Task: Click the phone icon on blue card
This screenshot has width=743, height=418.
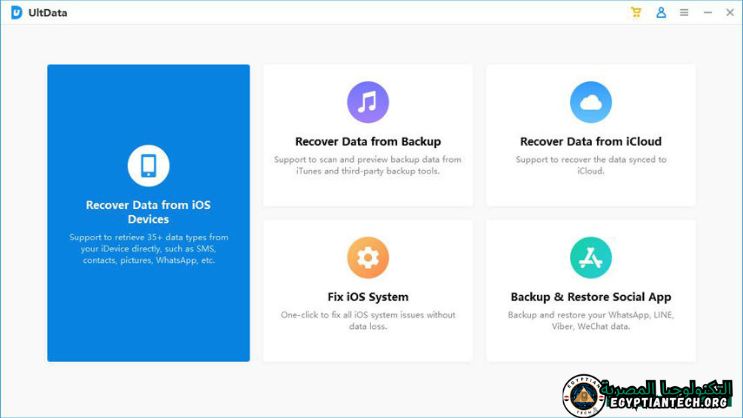Action: (148, 166)
